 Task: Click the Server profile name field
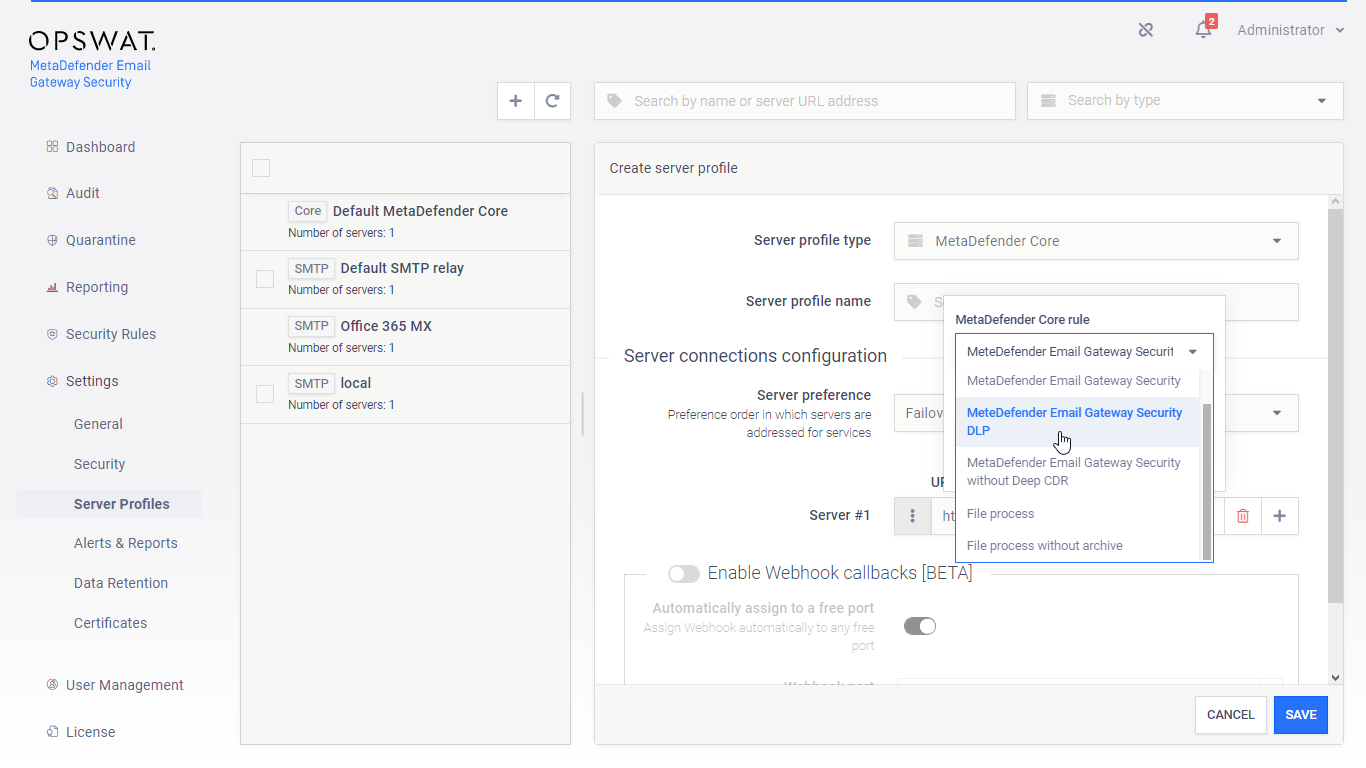pos(1096,302)
